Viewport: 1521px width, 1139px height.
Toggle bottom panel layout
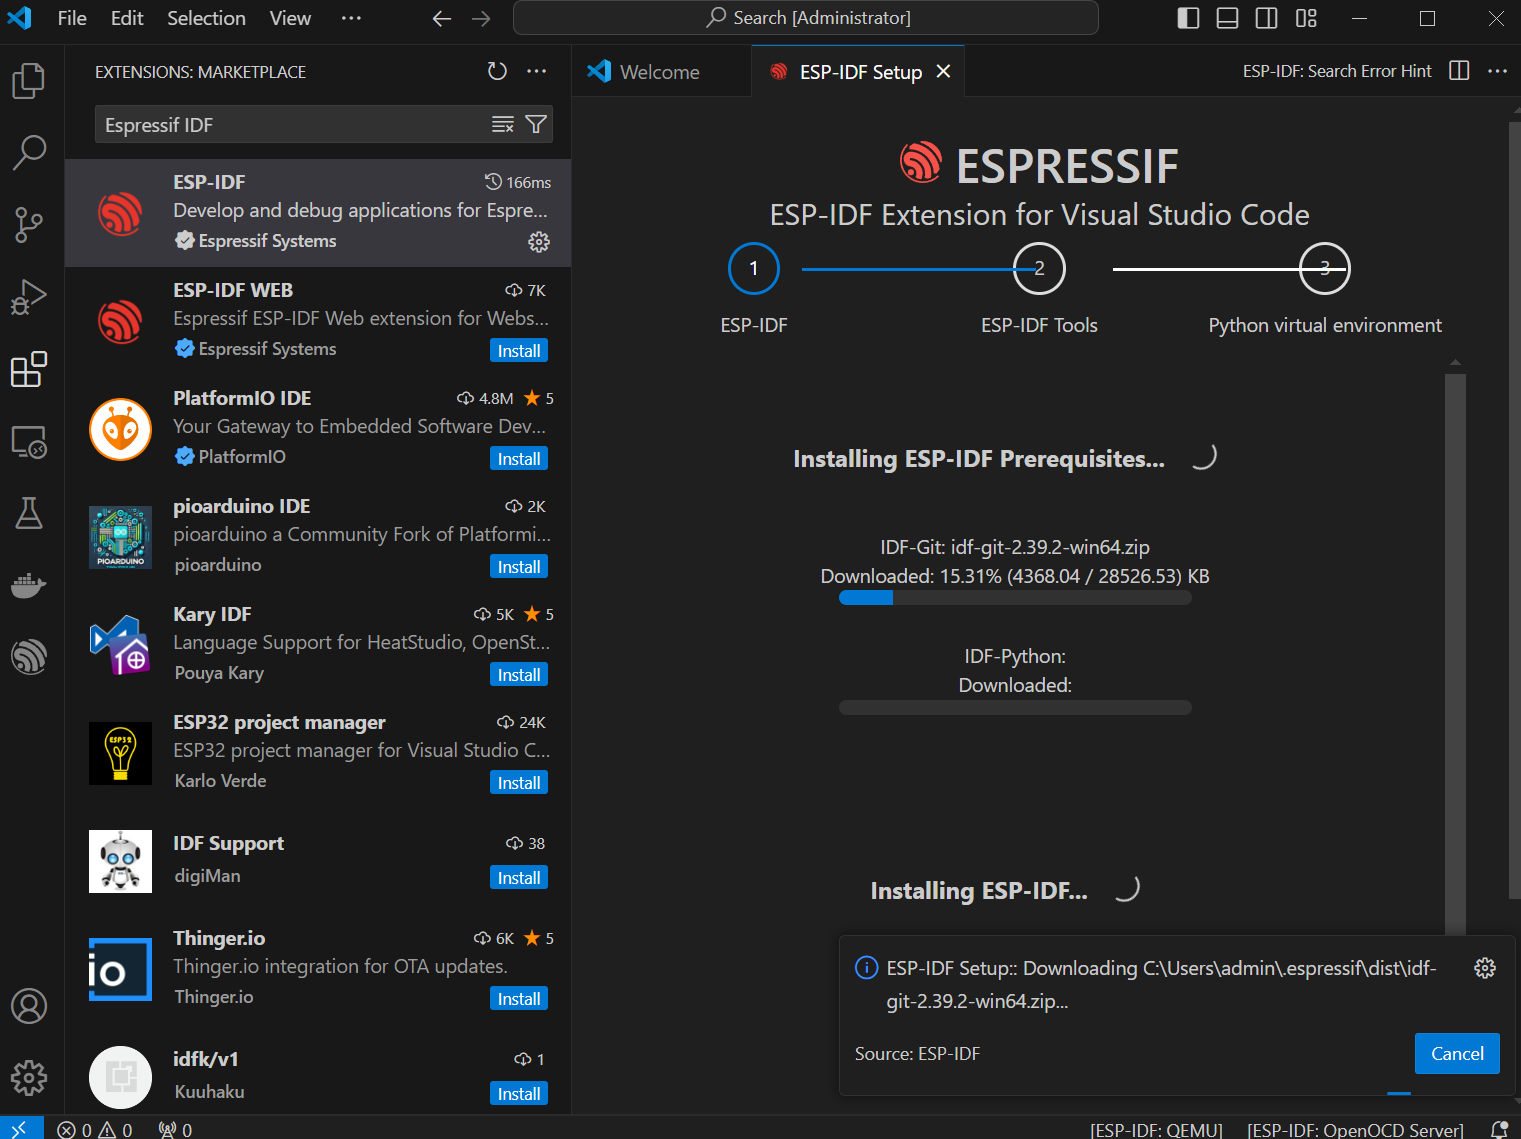point(1227,18)
